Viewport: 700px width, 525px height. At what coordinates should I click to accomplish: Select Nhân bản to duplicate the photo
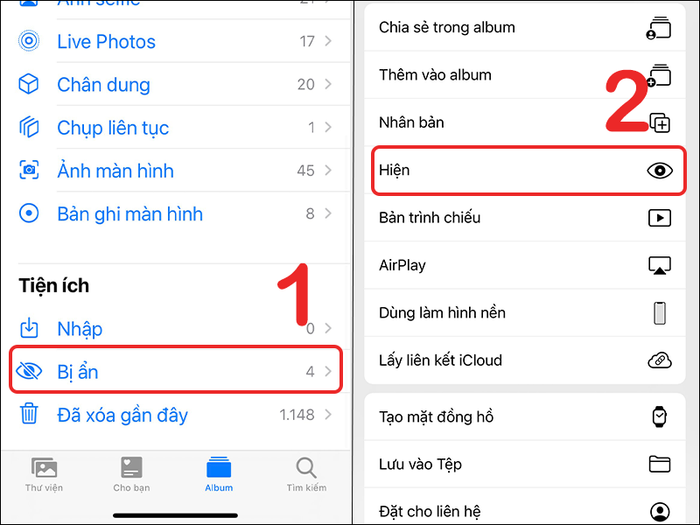point(525,122)
